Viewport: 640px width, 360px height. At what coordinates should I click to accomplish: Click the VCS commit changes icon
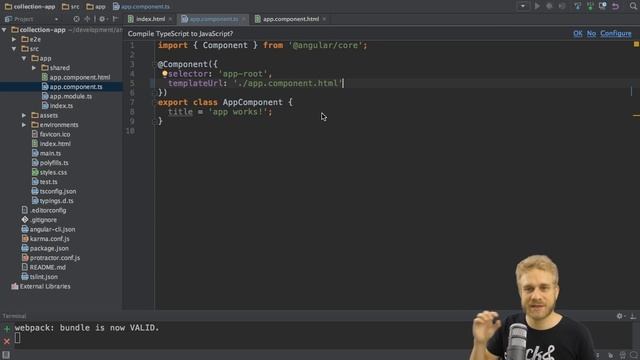pos(590,6)
